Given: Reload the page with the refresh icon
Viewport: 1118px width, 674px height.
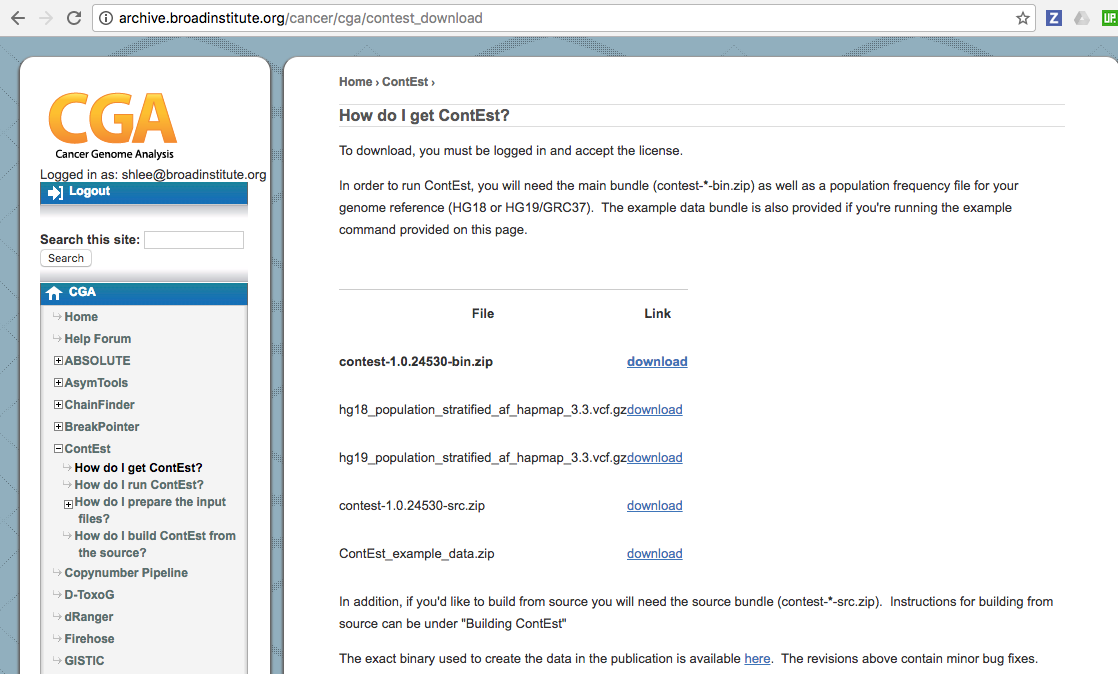Looking at the screenshot, I should (73, 18).
